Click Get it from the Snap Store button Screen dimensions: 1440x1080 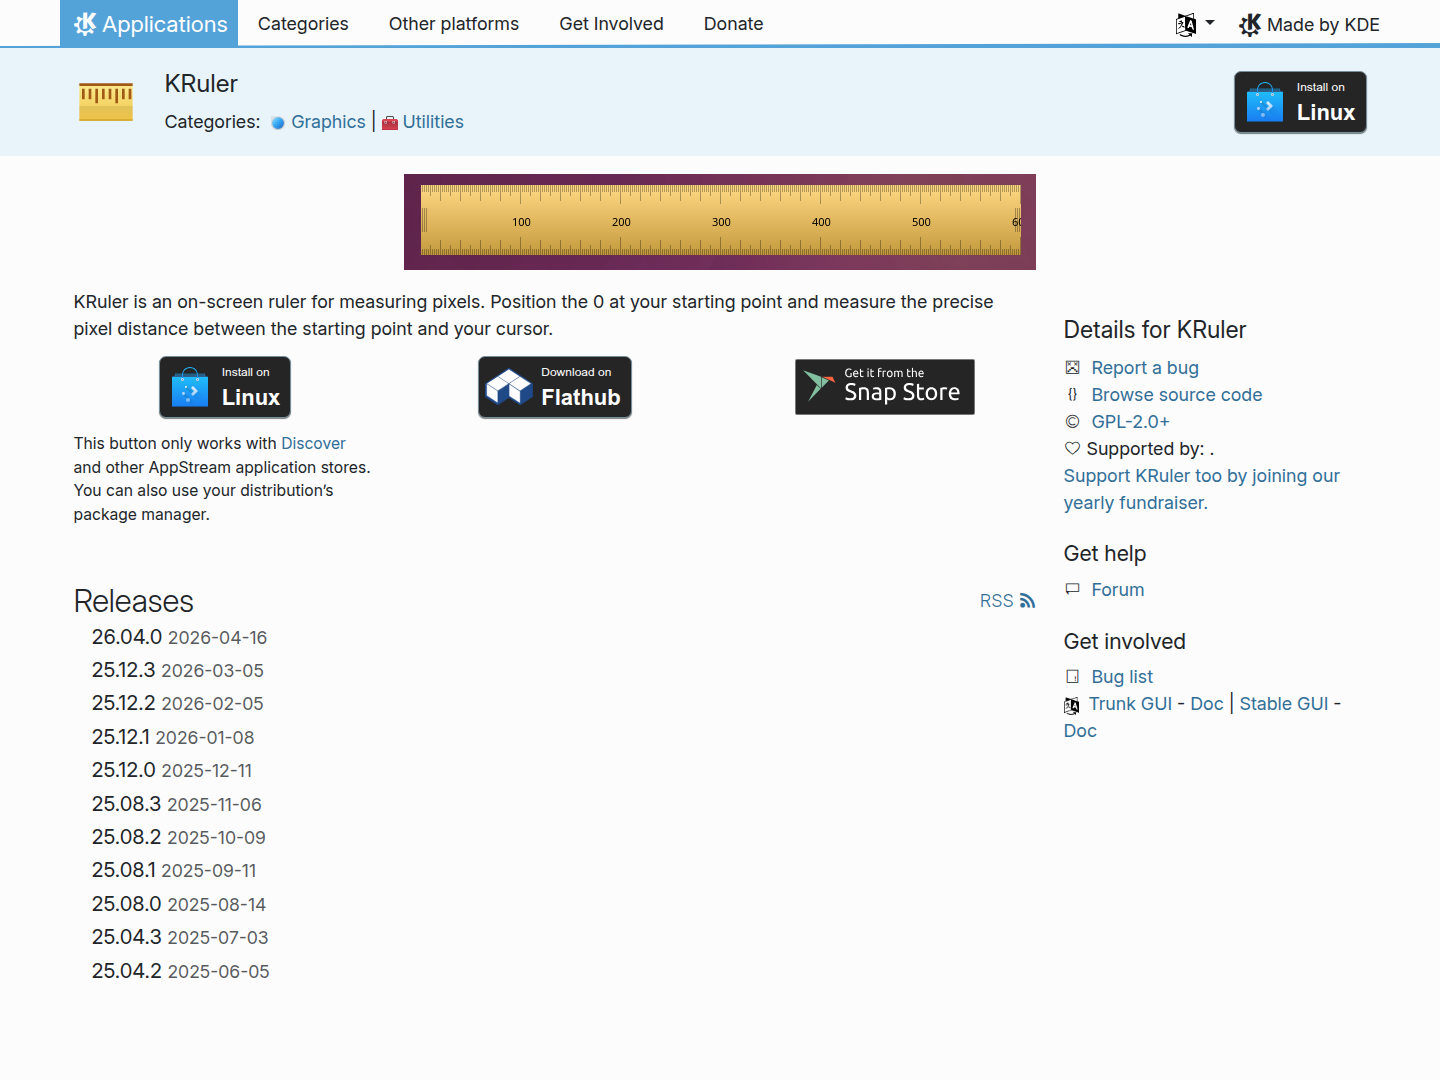tap(885, 387)
